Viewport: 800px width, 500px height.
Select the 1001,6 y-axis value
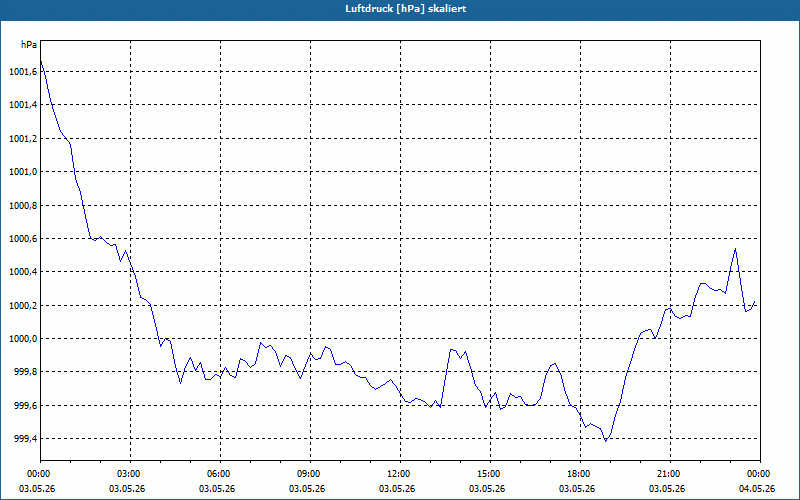(x=23, y=72)
